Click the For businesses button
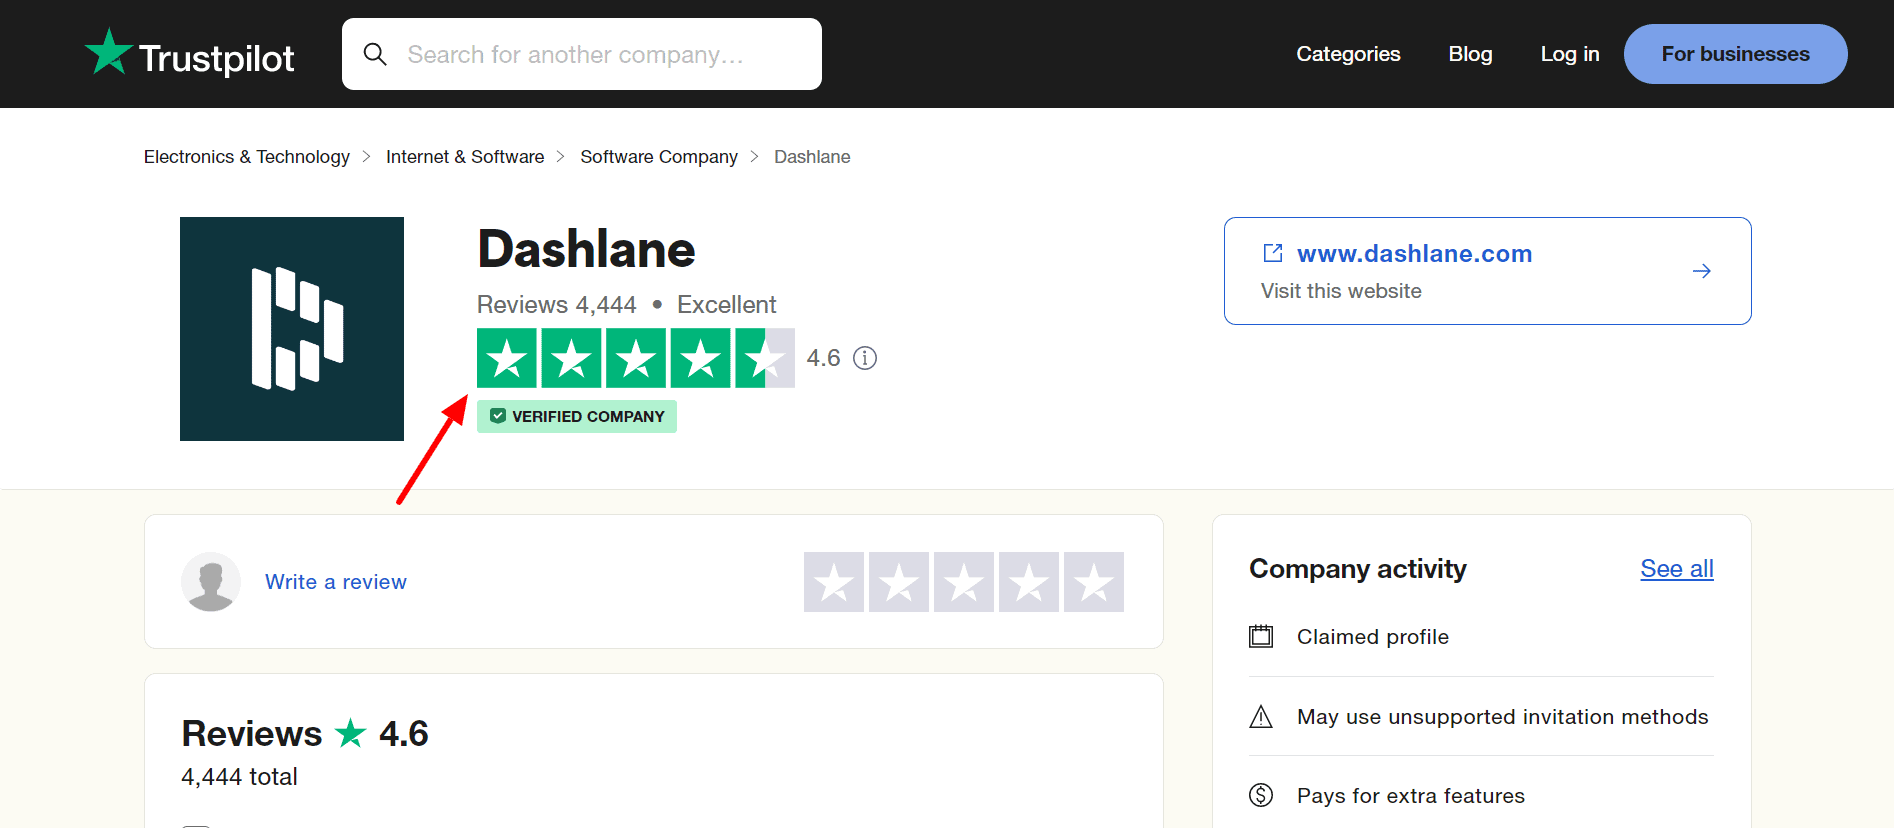Screen dimensions: 1894x828 click(1736, 54)
